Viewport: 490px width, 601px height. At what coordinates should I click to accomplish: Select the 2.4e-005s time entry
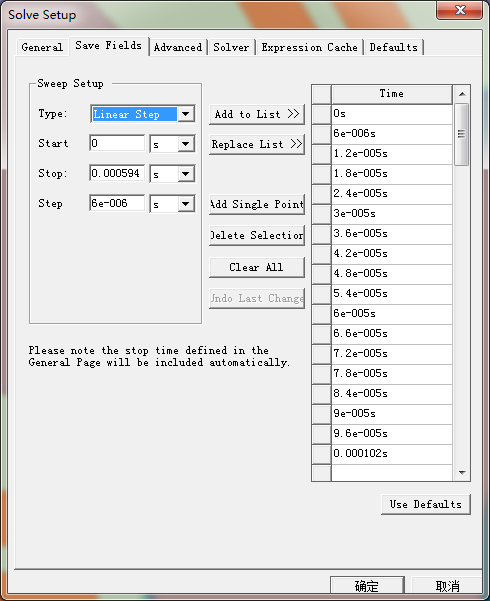(x=392, y=194)
